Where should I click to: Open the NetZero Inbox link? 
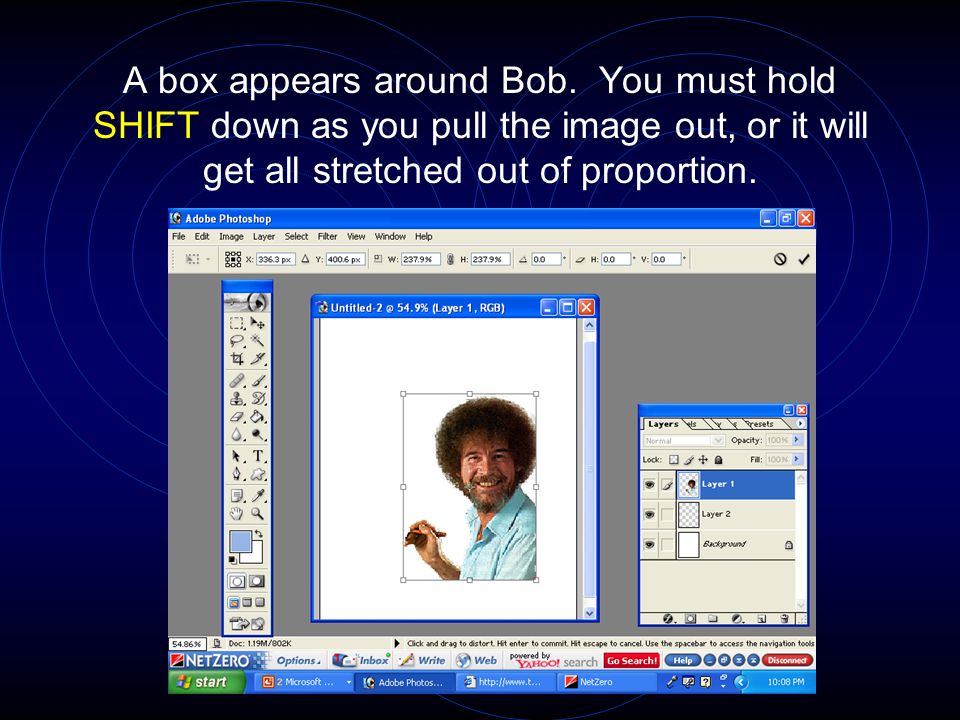click(361, 661)
